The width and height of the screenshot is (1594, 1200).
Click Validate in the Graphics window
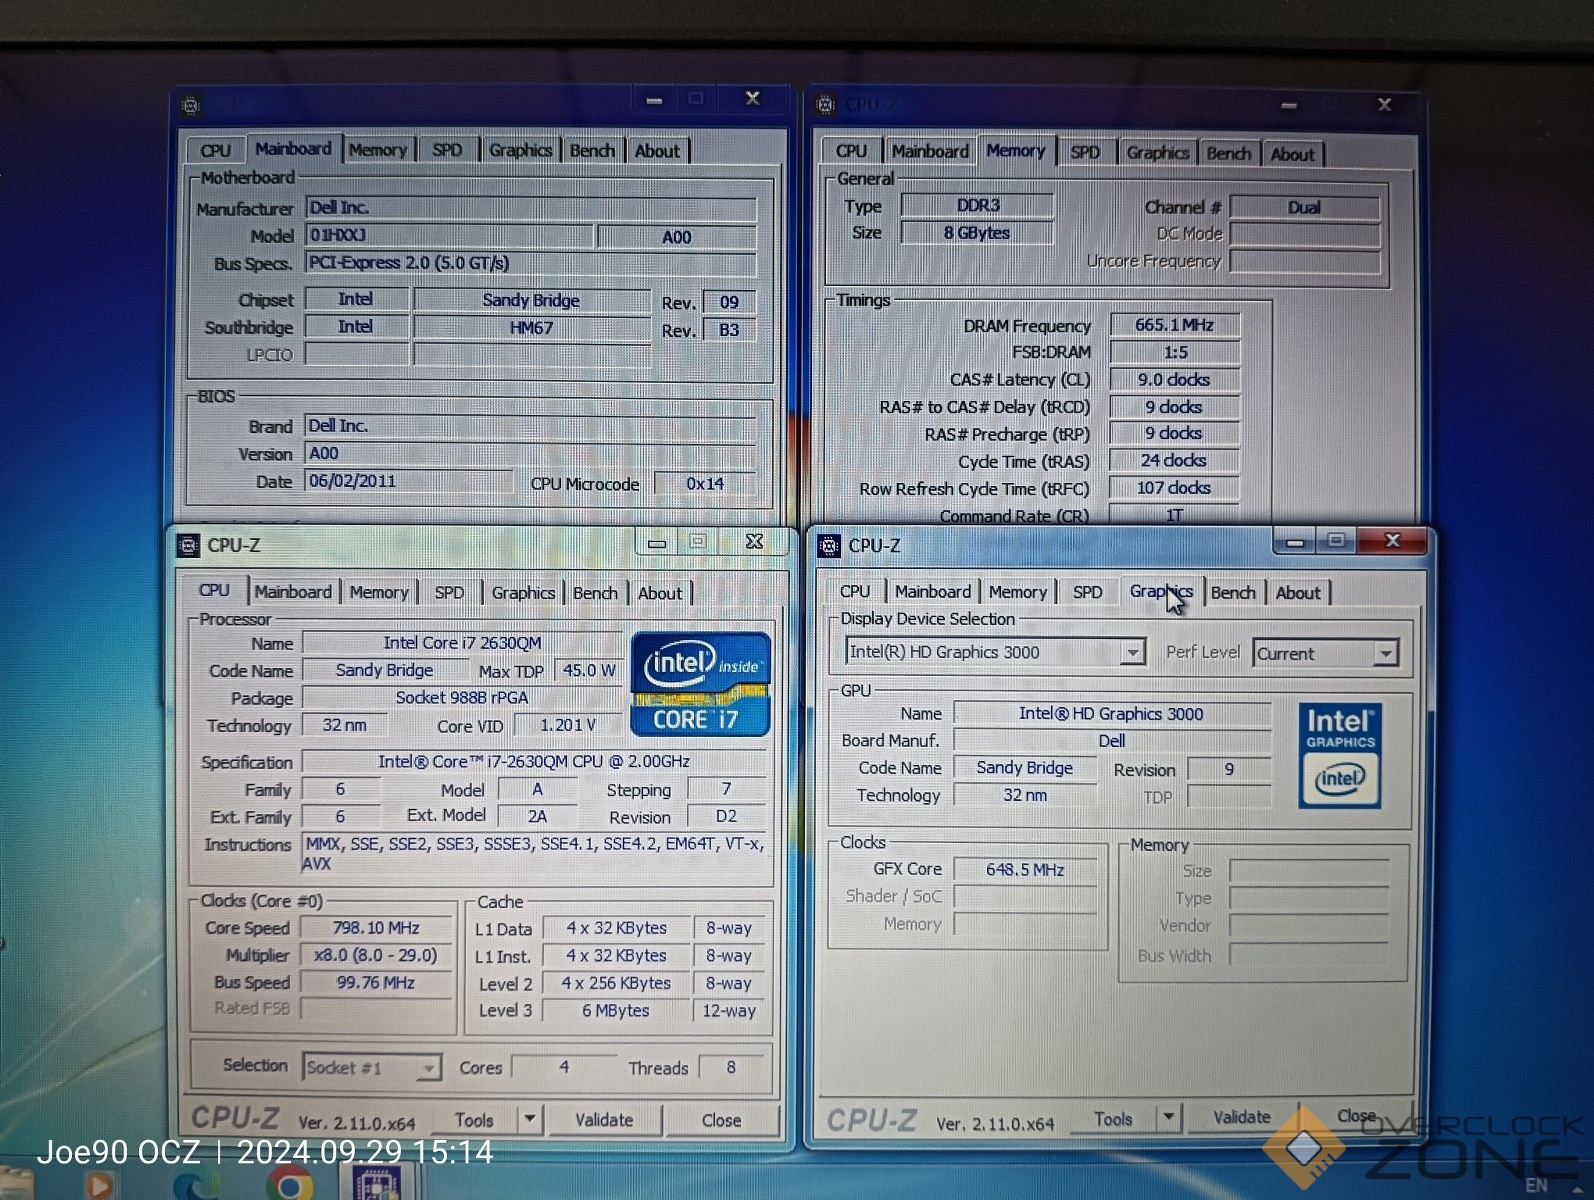[1242, 1117]
